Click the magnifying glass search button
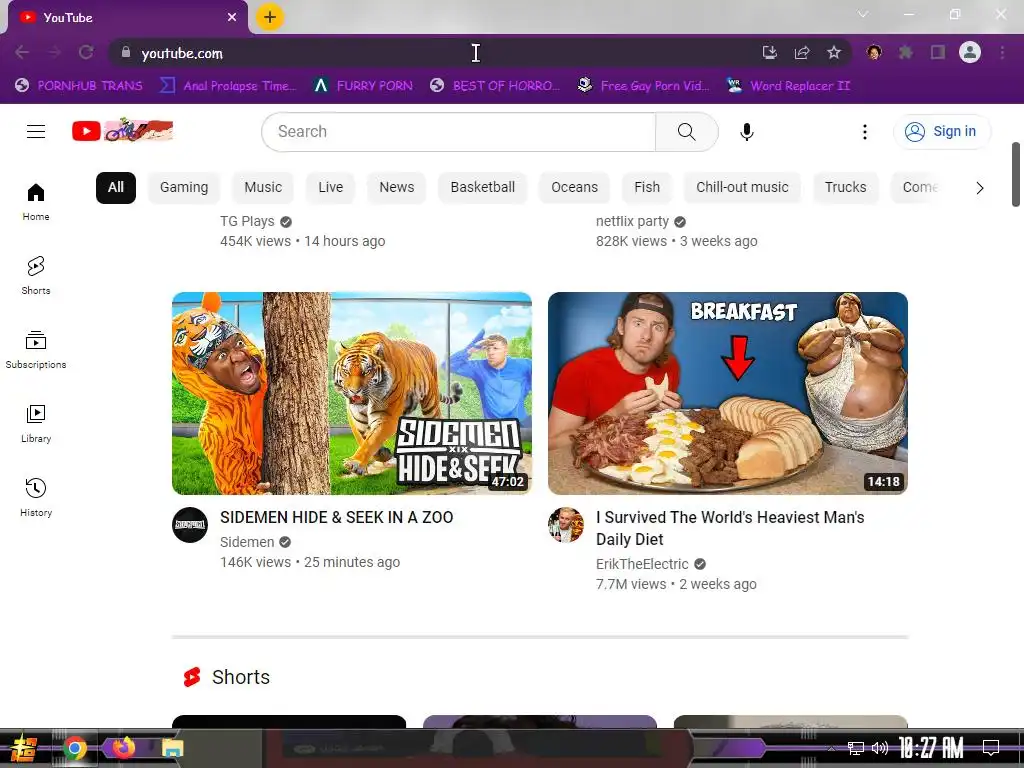Viewport: 1024px width, 768px height. click(686, 131)
